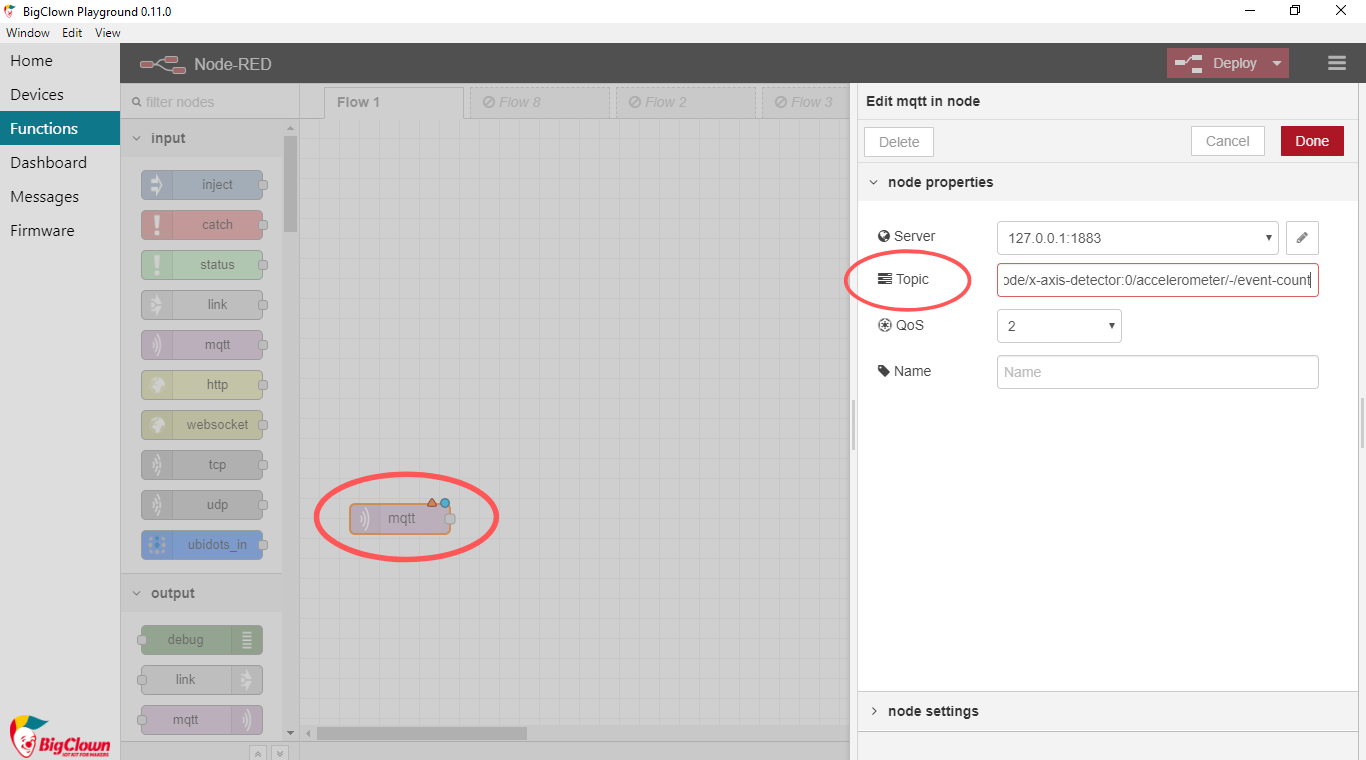This screenshot has width=1366, height=760.
Task: Click the palette vertical scrollbar
Action: click(x=290, y=184)
